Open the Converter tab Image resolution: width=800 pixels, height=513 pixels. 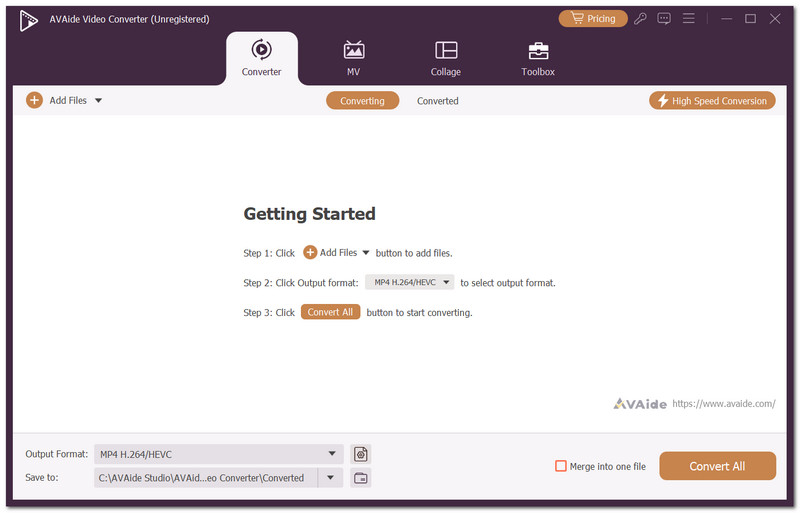261,58
